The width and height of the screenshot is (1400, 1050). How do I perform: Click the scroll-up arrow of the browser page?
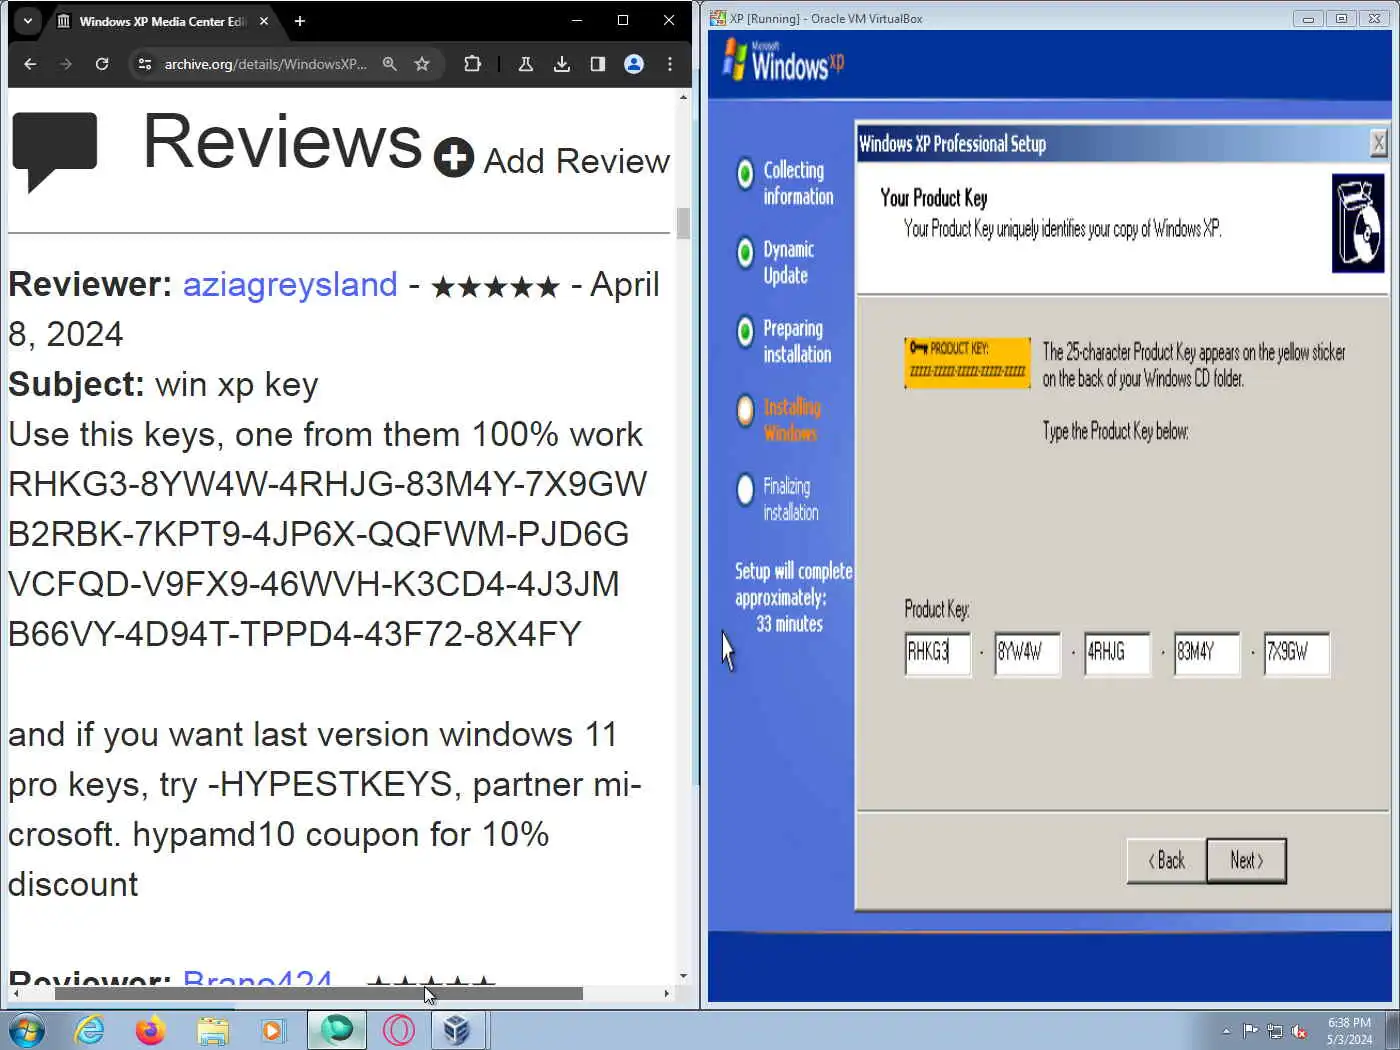pyautogui.click(x=684, y=97)
